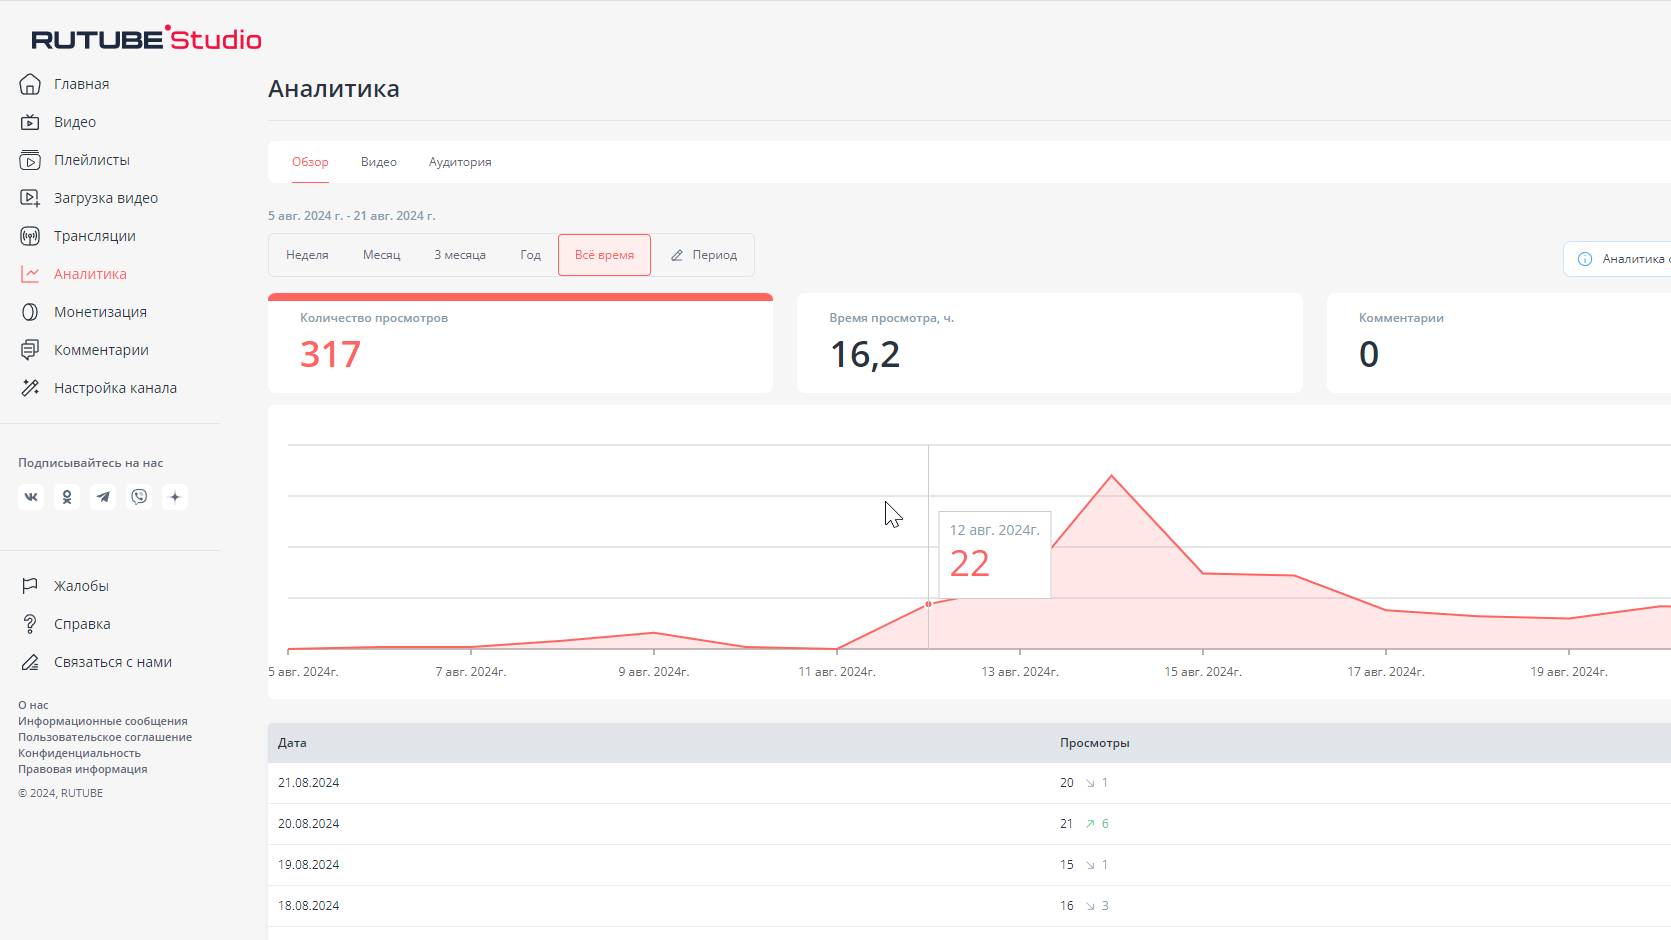Open VK social icon link
Screen dimensions: 1671x940
coord(31,497)
